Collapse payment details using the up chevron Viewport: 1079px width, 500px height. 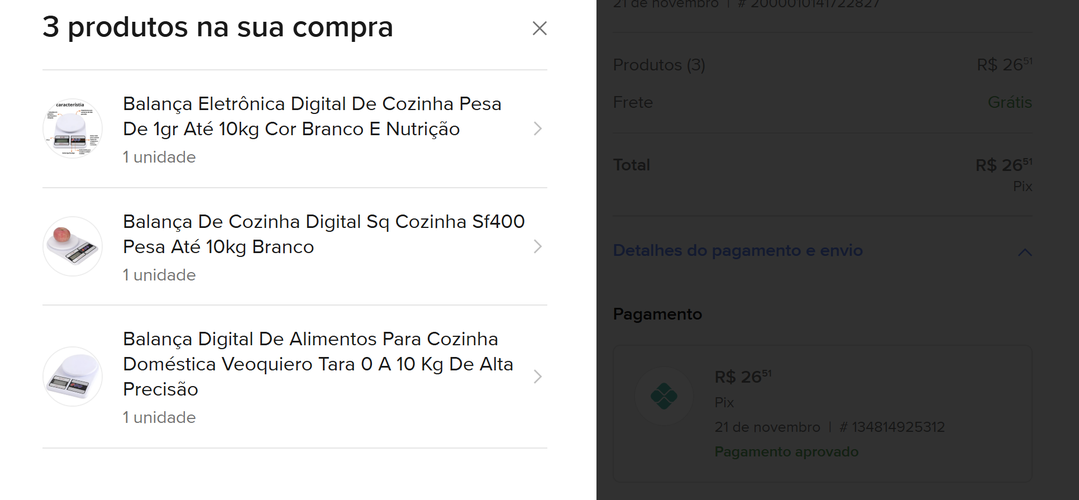pos(1024,252)
